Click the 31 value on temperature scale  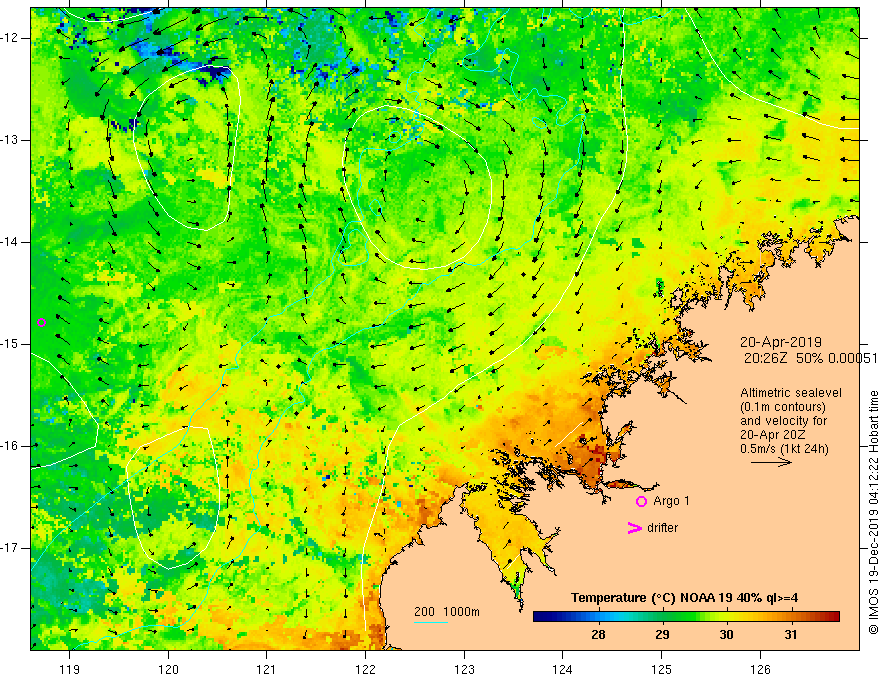[x=790, y=635]
